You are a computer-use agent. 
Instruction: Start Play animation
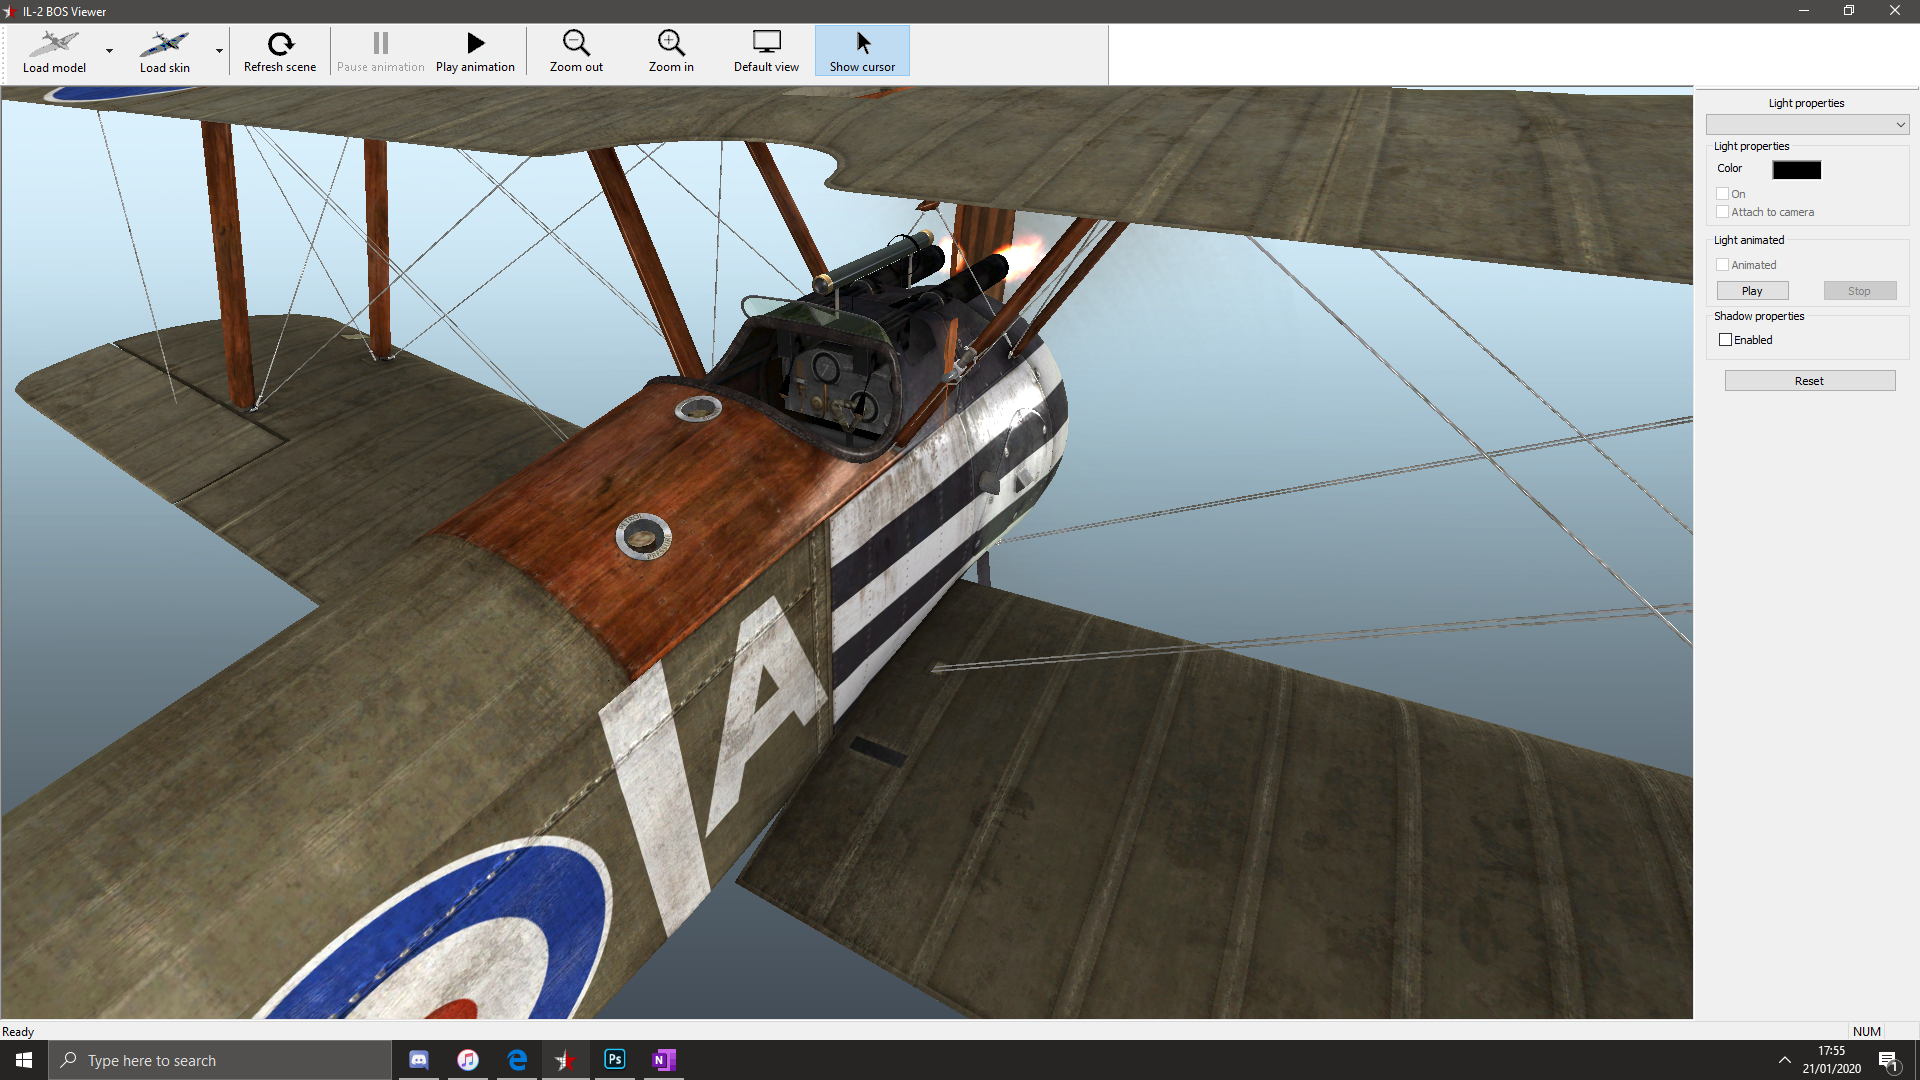(475, 51)
